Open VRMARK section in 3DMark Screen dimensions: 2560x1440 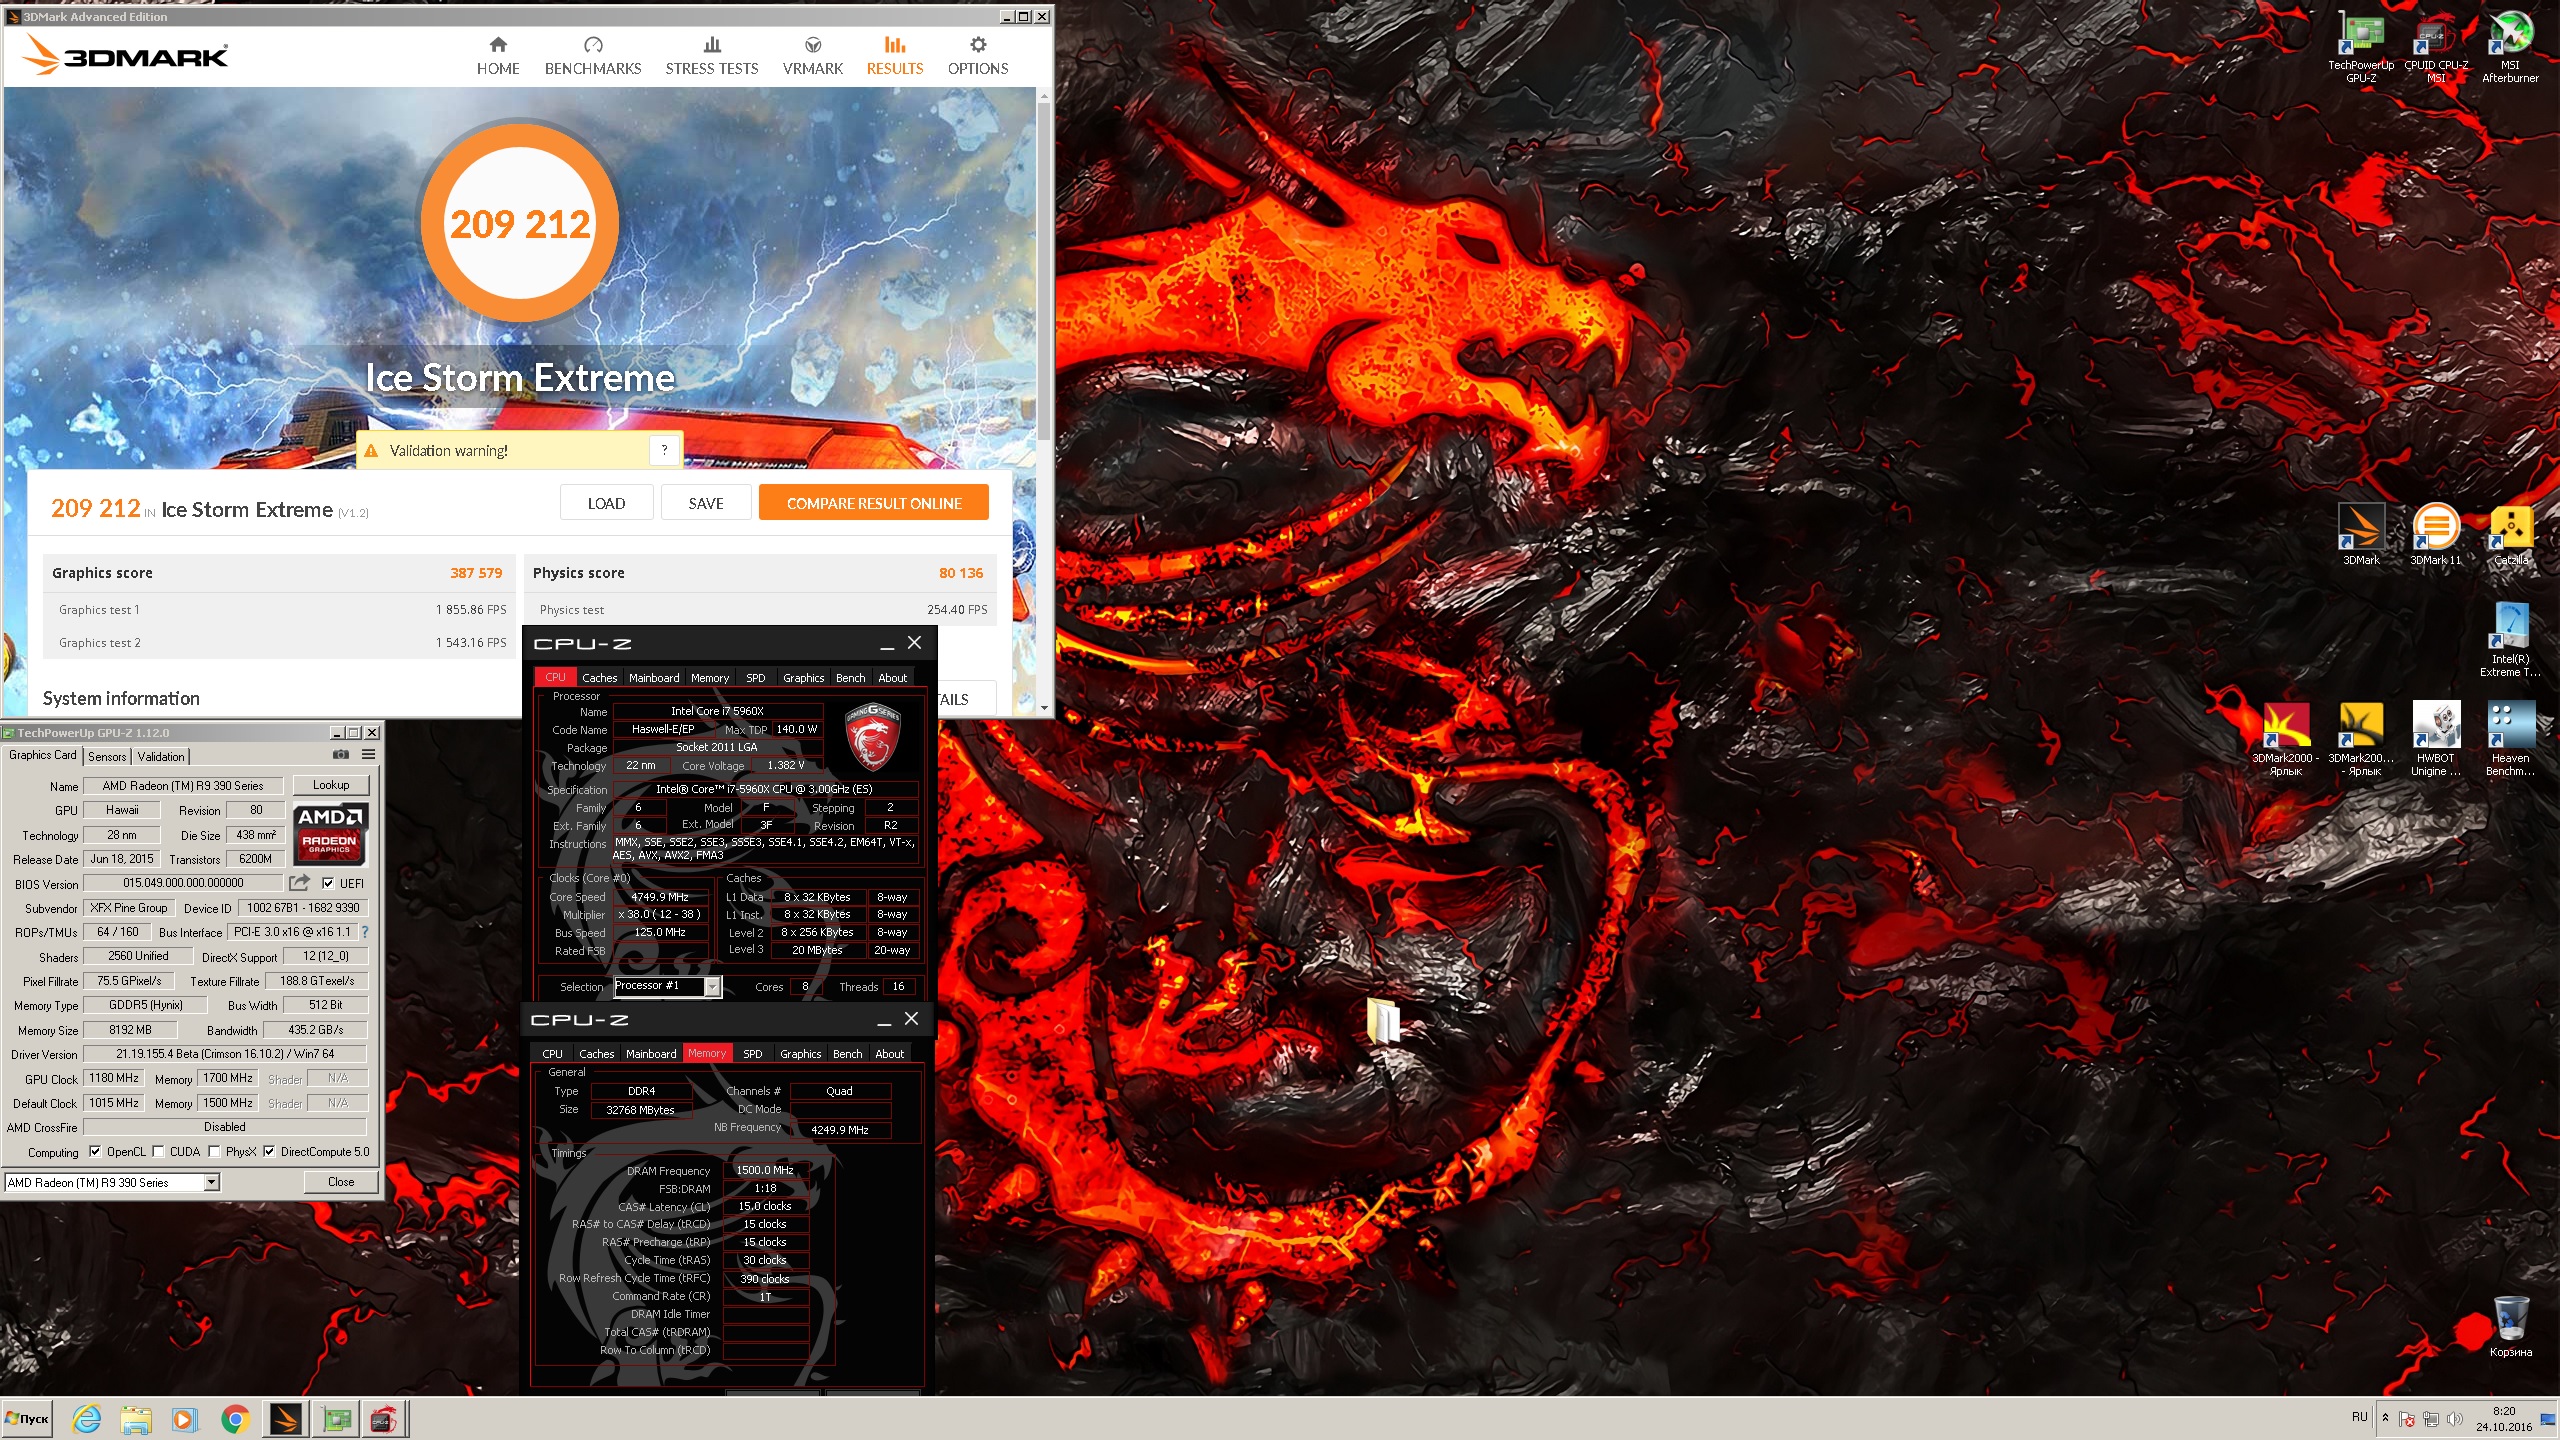(812, 56)
